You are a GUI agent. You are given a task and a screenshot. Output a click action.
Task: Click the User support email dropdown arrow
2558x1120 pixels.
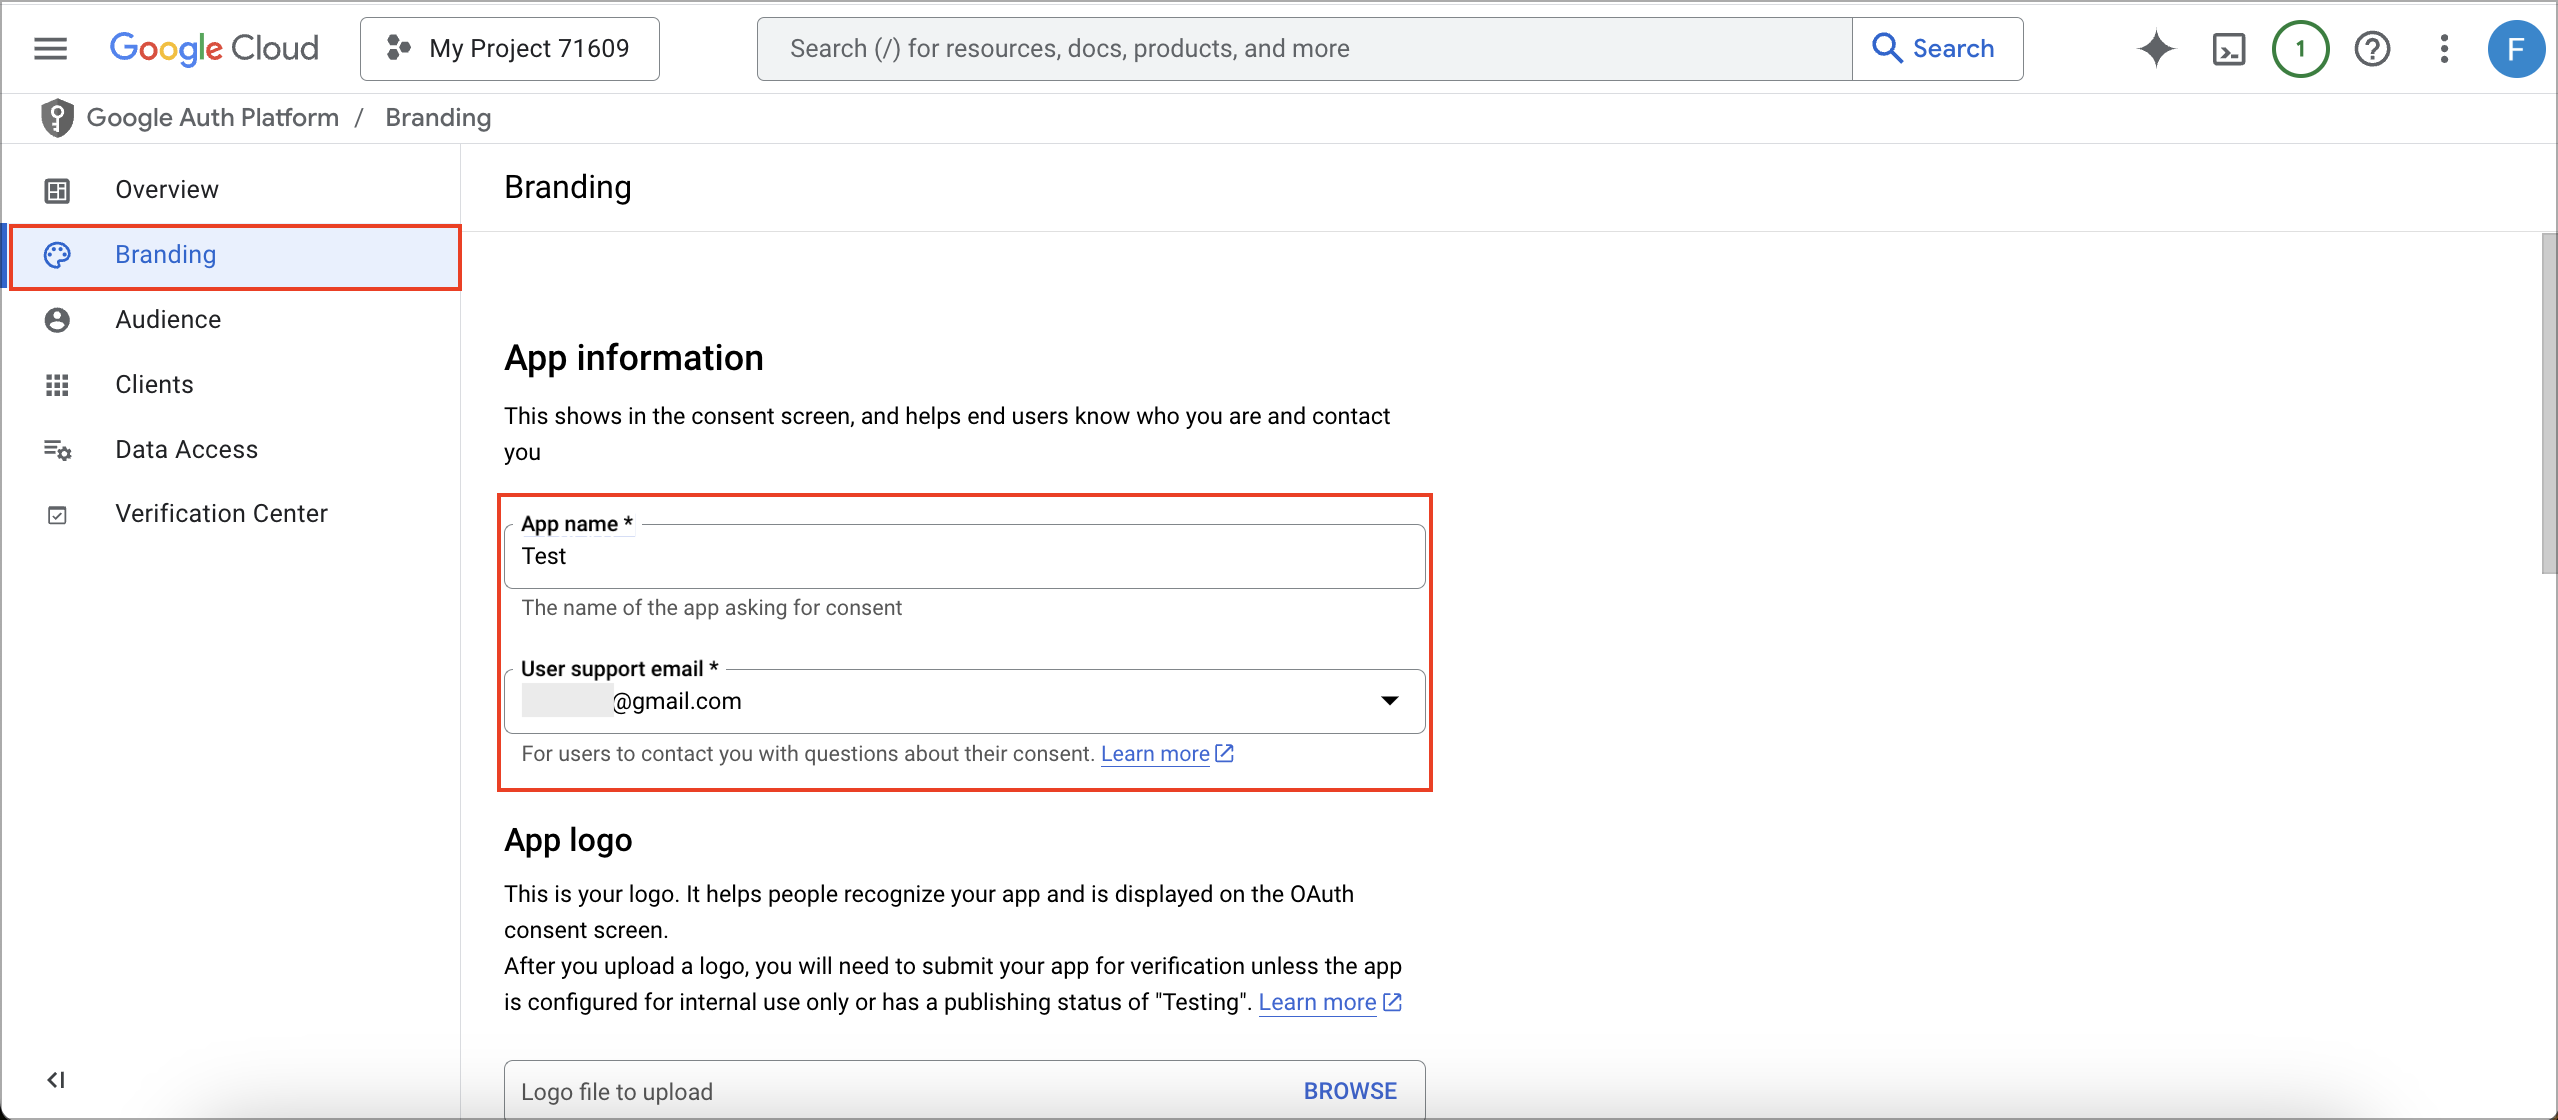click(1389, 701)
